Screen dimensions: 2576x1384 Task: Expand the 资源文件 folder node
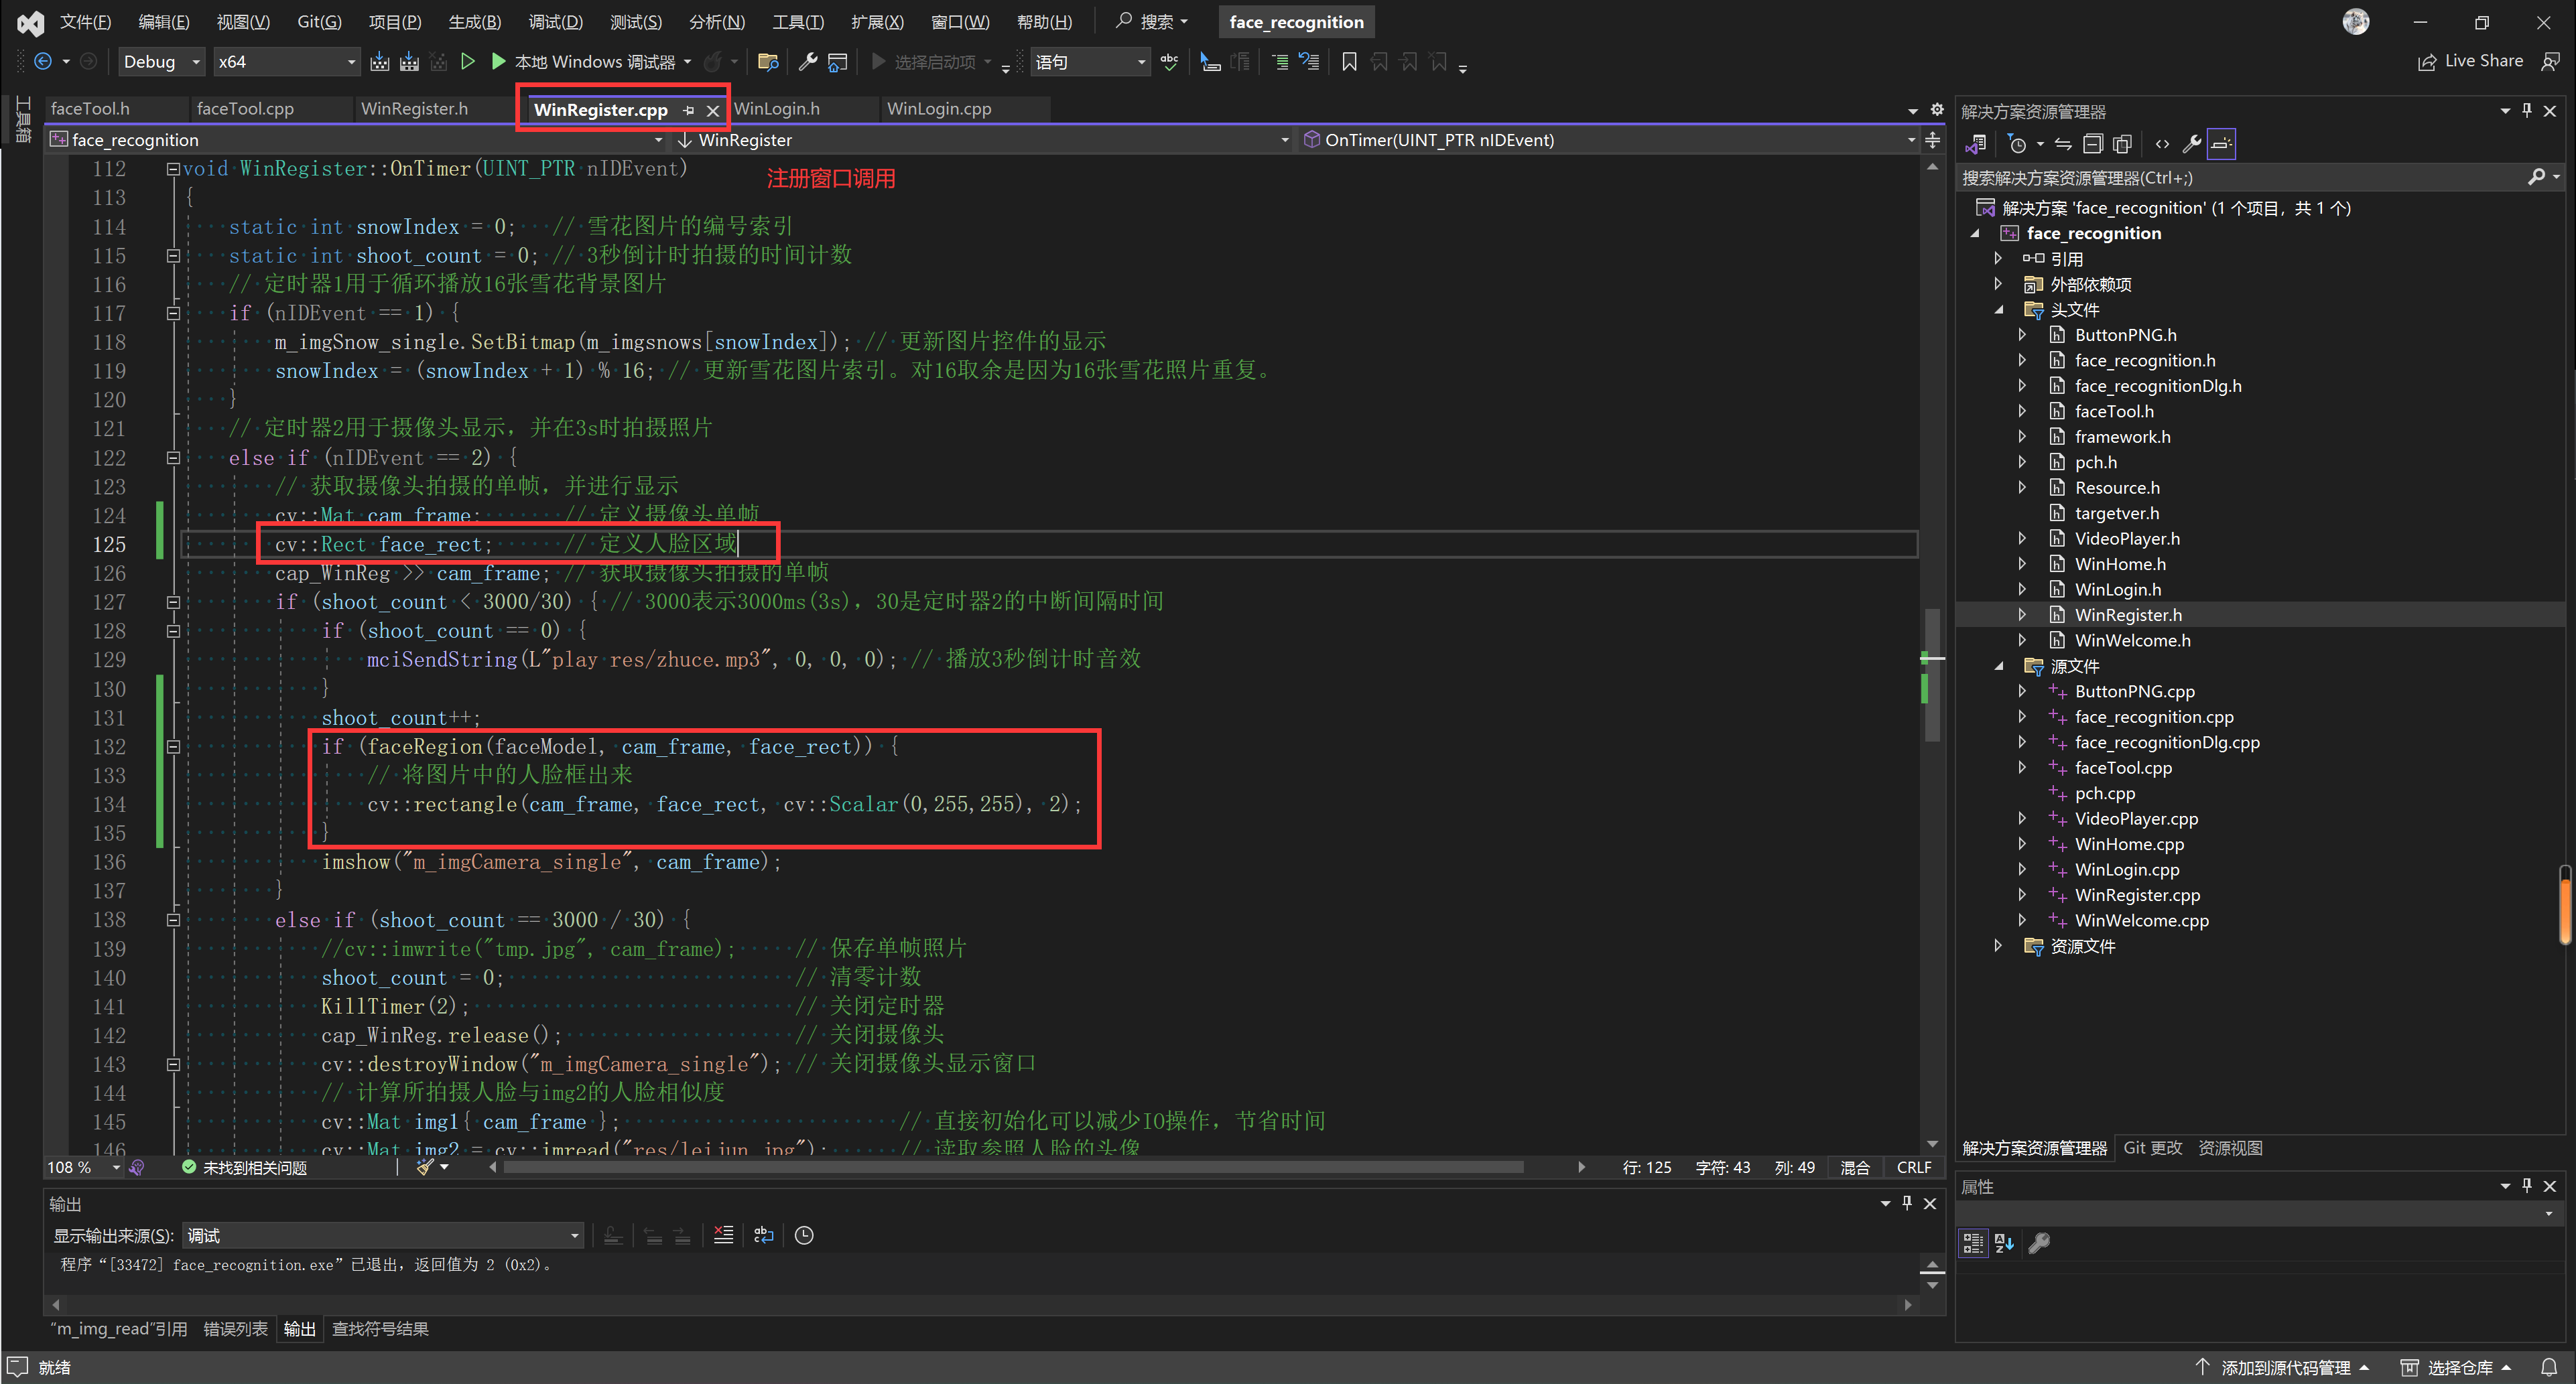pyautogui.click(x=1999, y=946)
